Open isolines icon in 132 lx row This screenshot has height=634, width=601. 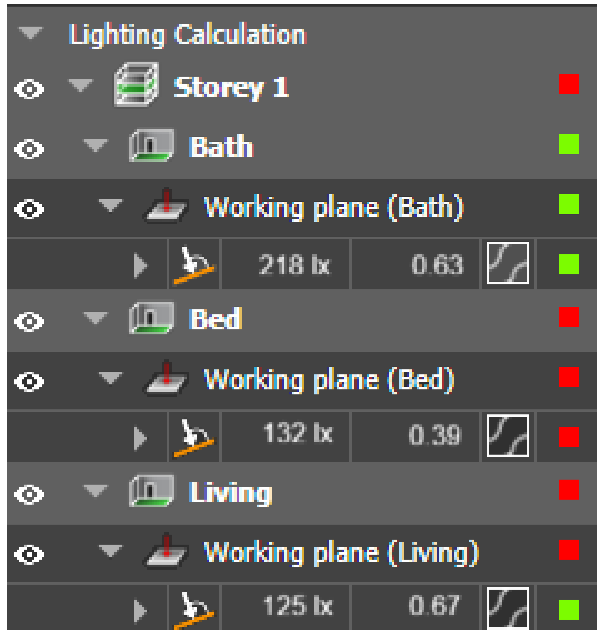[x=508, y=435]
